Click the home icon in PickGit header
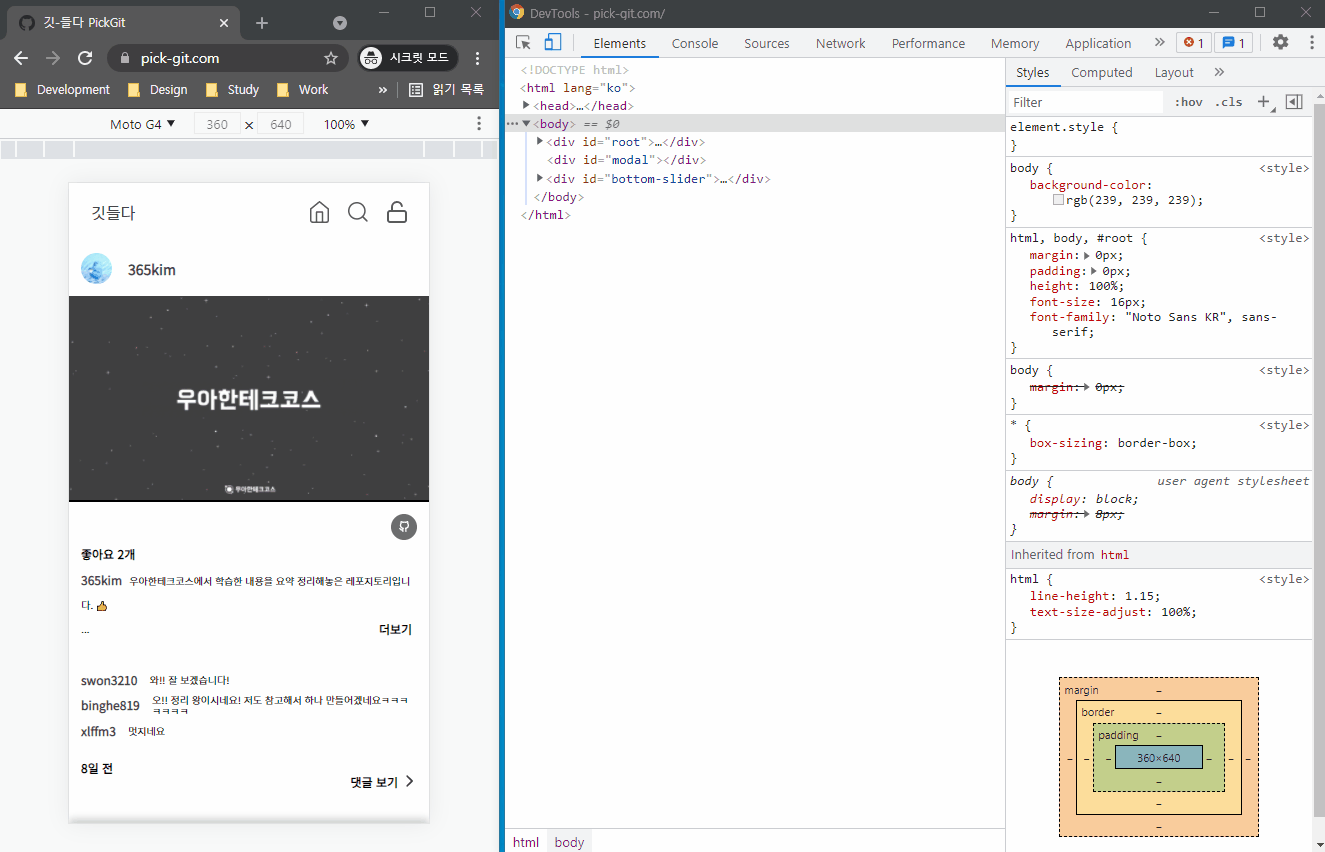Viewport: 1325px width, 852px height. [320, 212]
